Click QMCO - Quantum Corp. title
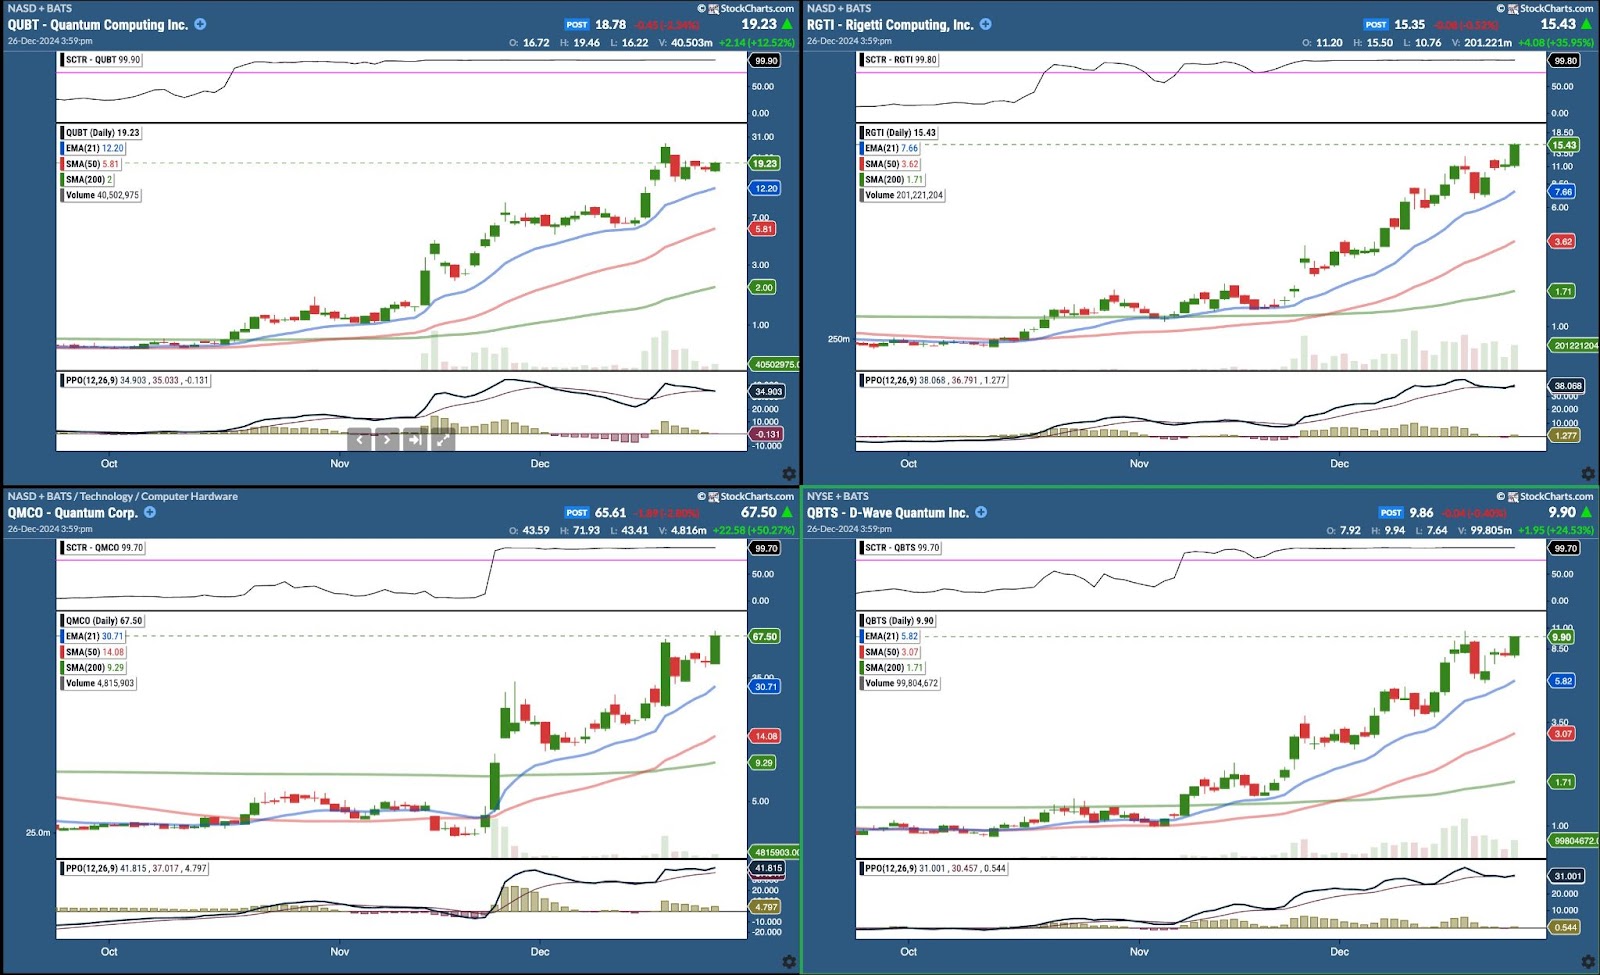1600x975 pixels. point(73,513)
